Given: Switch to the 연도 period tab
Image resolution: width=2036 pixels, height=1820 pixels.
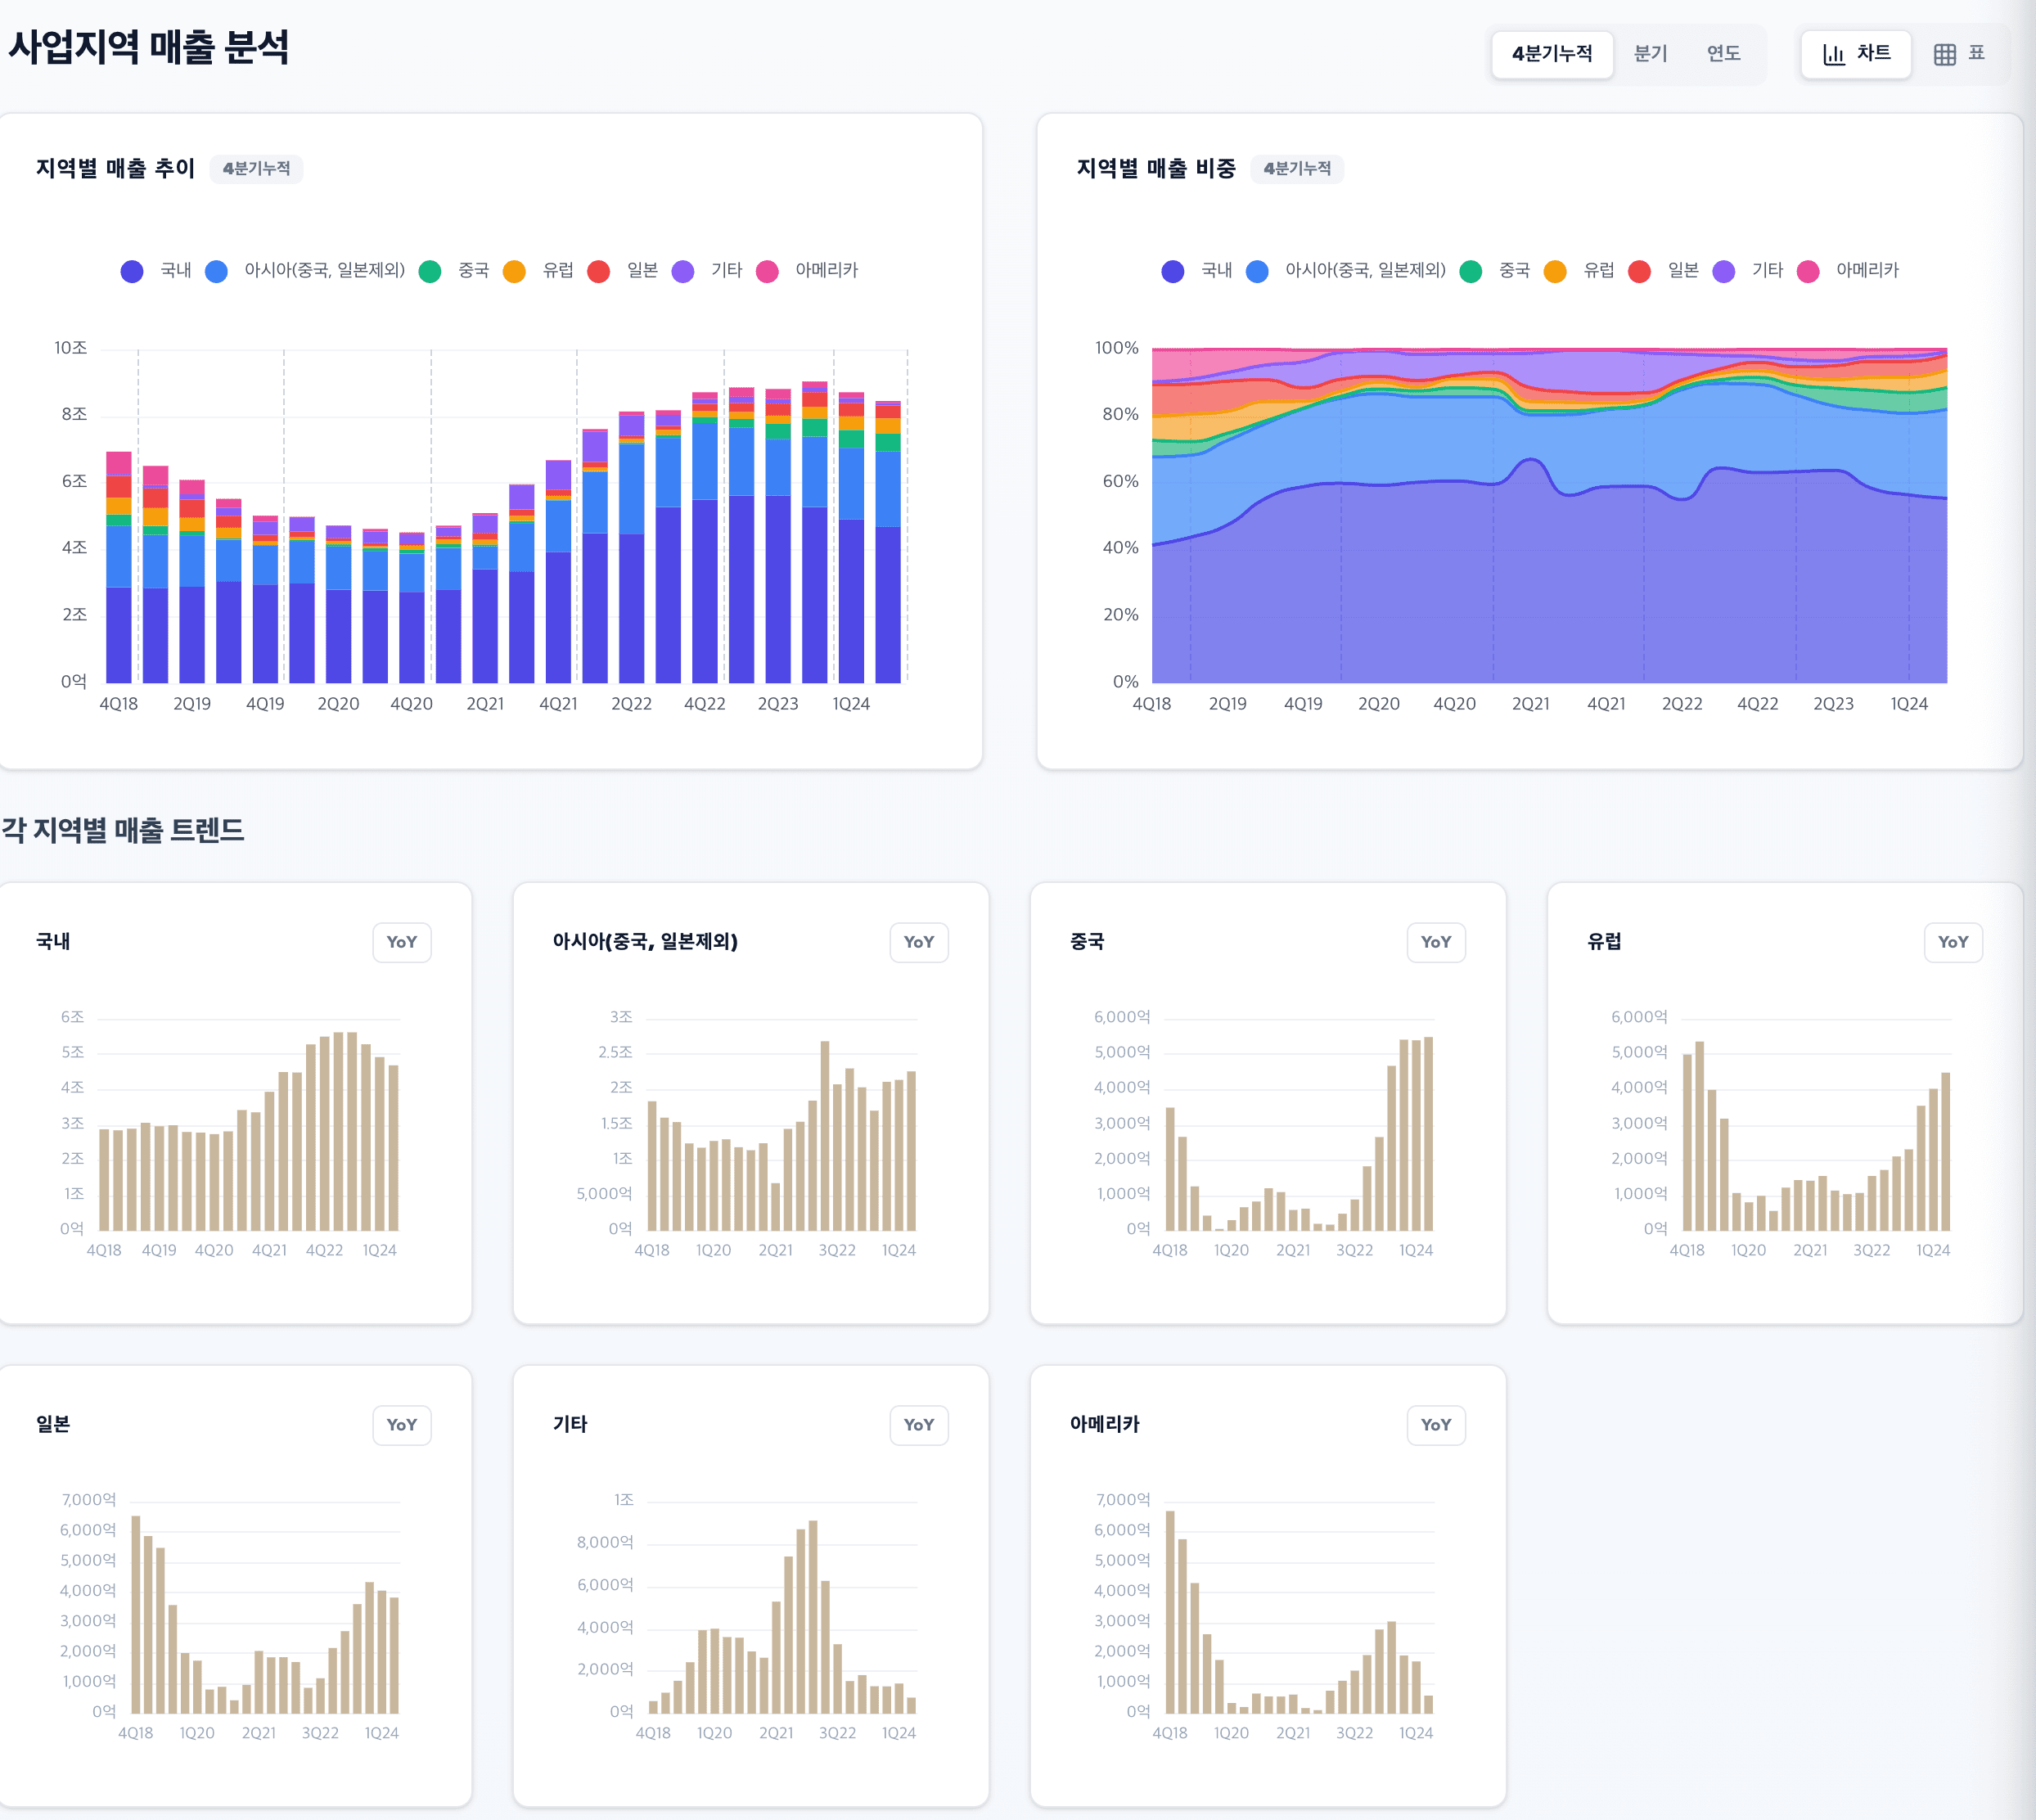Looking at the screenshot, I should coord(1724,54).
